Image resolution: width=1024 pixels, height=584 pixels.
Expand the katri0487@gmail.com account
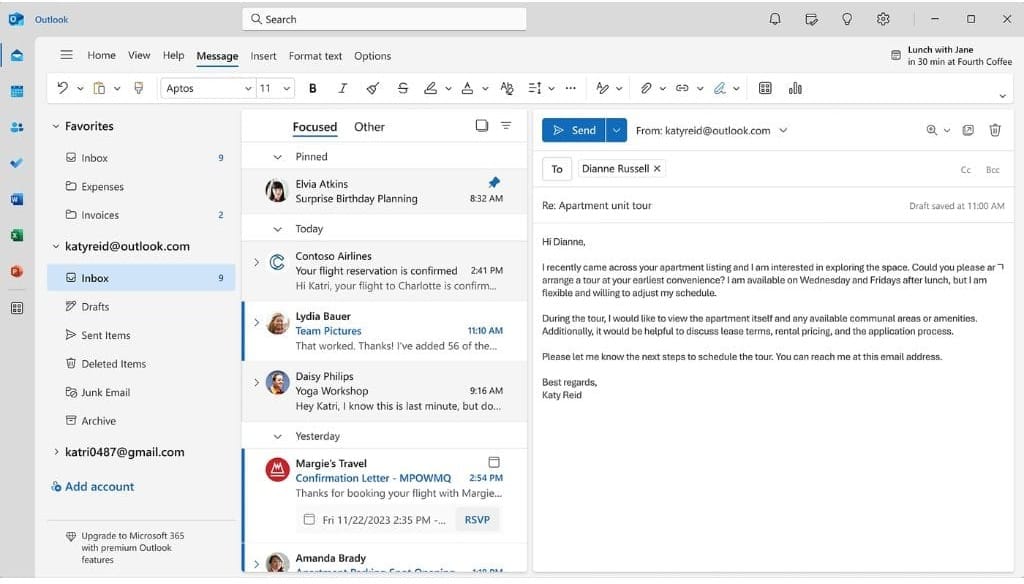56,451
